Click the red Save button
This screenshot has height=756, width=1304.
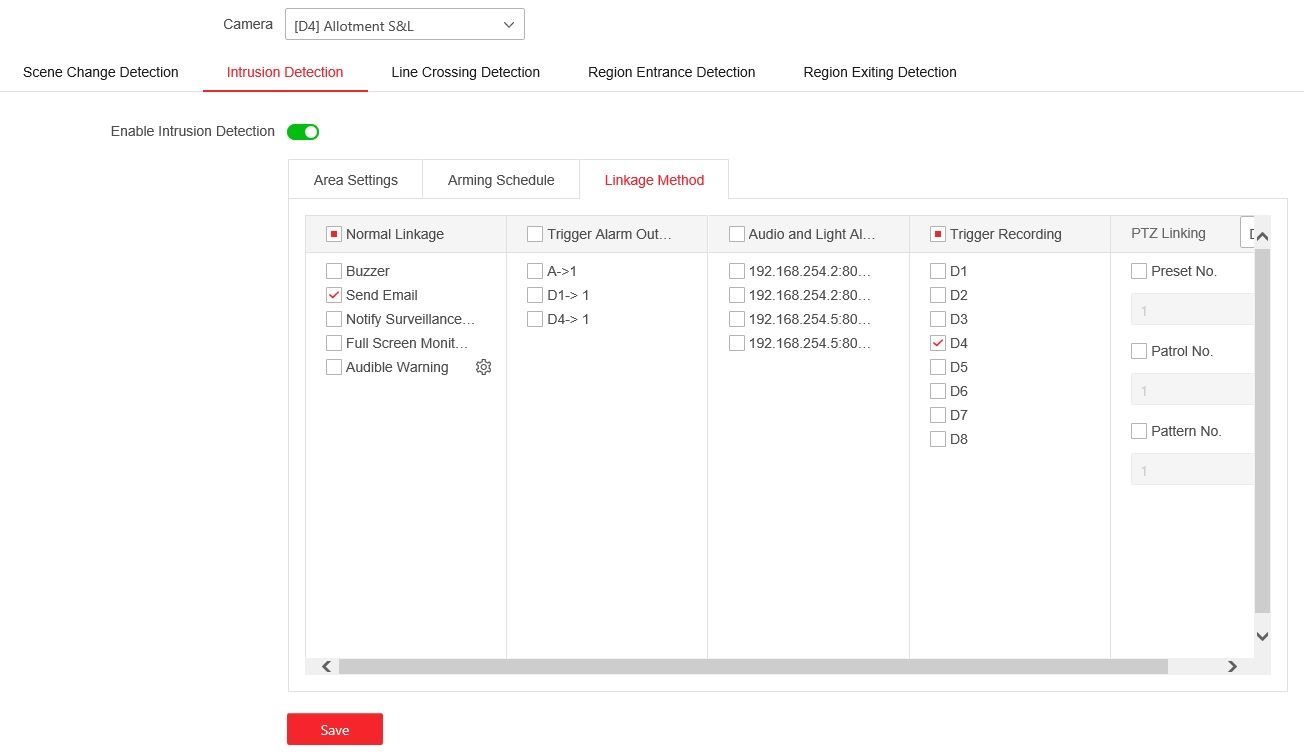click(x=335, y=730)
